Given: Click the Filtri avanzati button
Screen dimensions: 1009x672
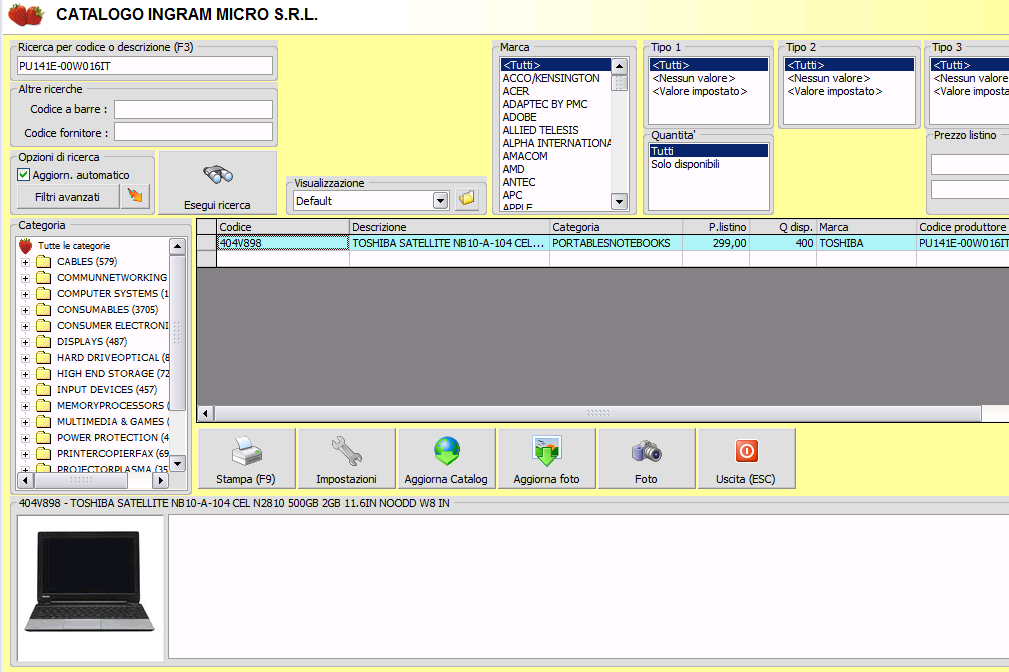Looking at the screenshot, I should tap(68, 197).
